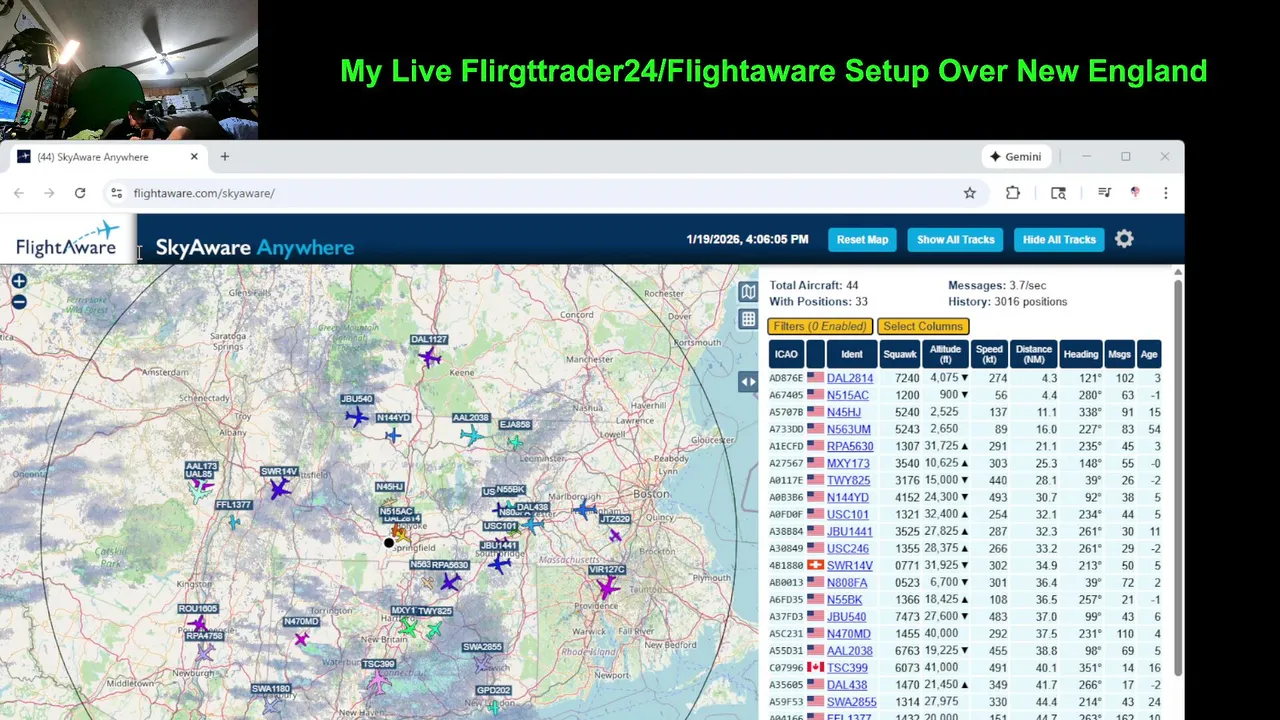1280x720 pixels.
Task: View site information icon in address bar
Action: pos(116,193)
